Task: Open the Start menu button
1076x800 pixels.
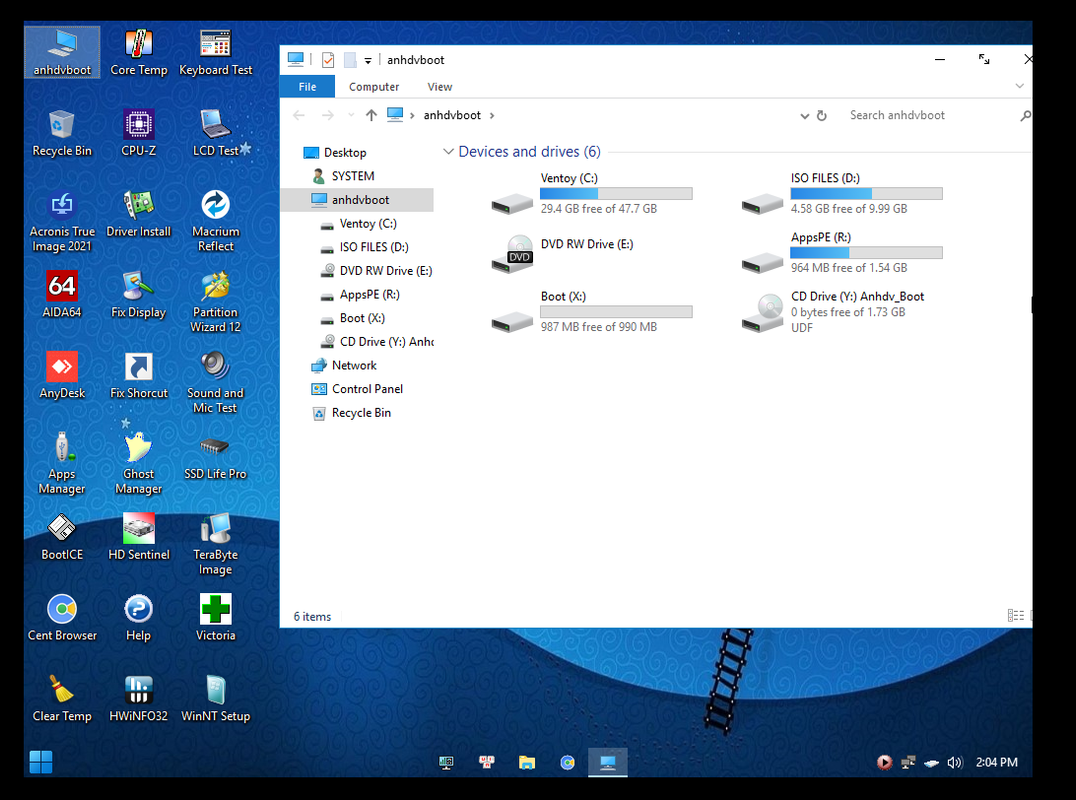Action: tap(41, 762)
